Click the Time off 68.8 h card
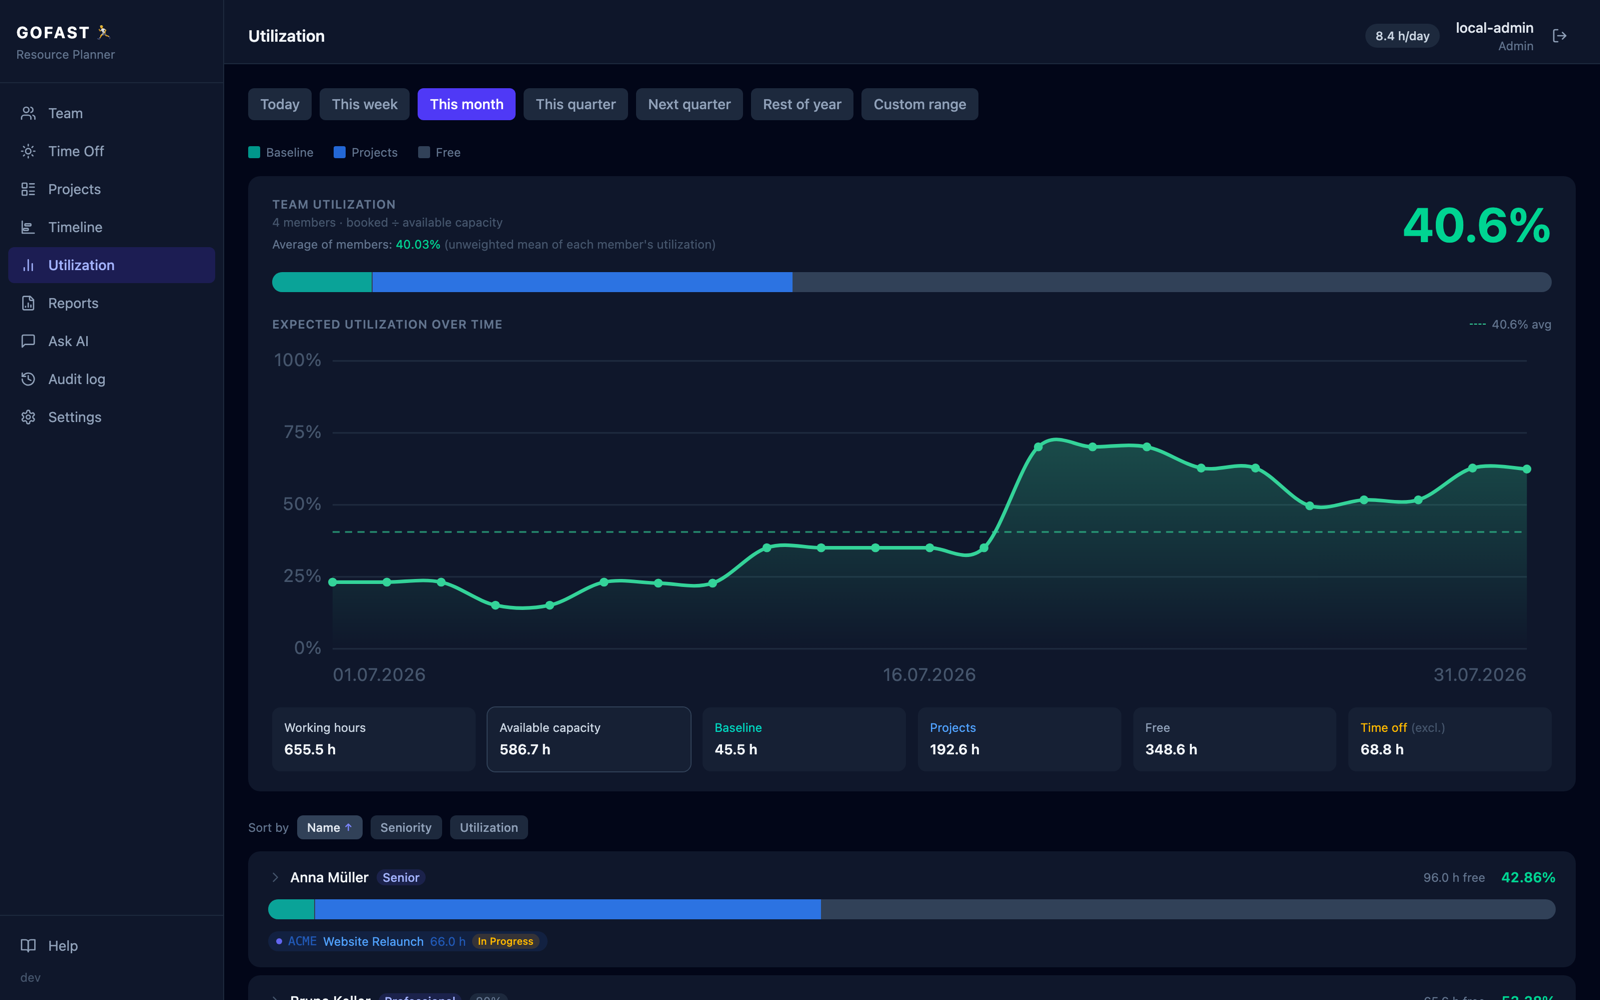Image resolution: width=1600 pixels, height=1000 pixels. (1450, 739)
